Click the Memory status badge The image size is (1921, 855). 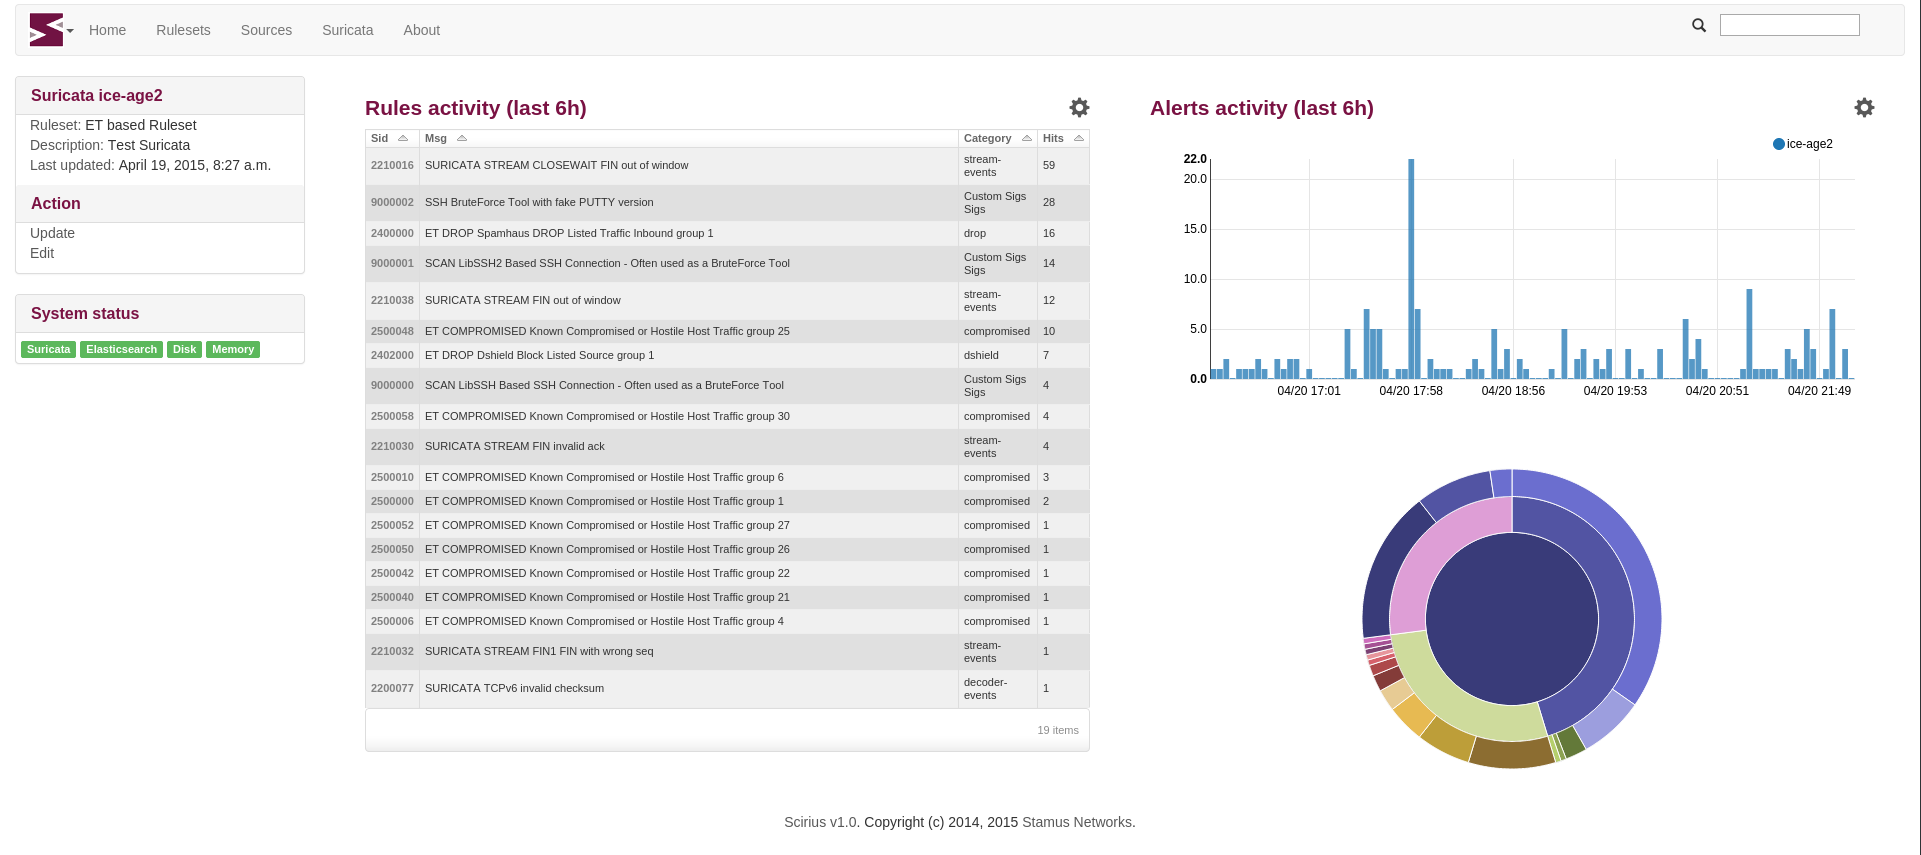pos(233,349)
